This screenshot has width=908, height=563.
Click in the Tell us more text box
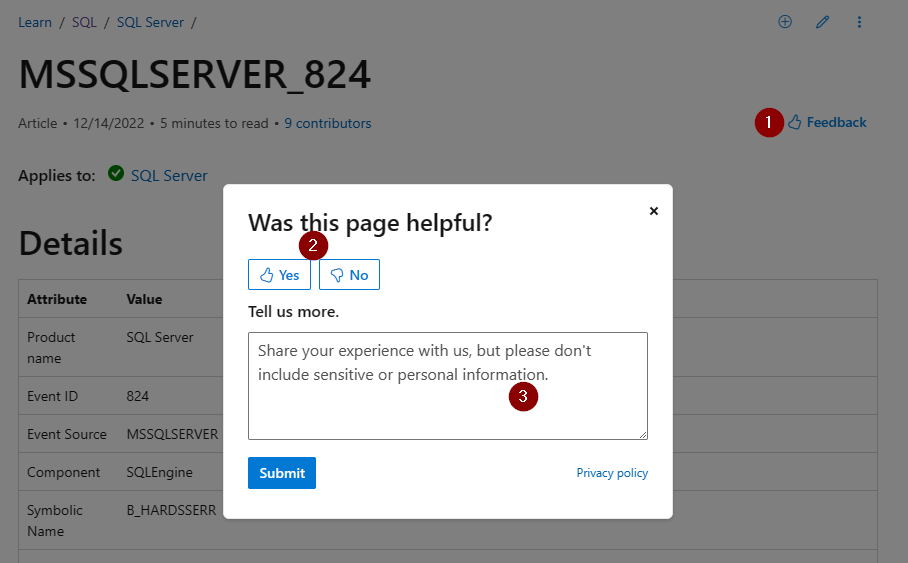(x=448, y=386)
